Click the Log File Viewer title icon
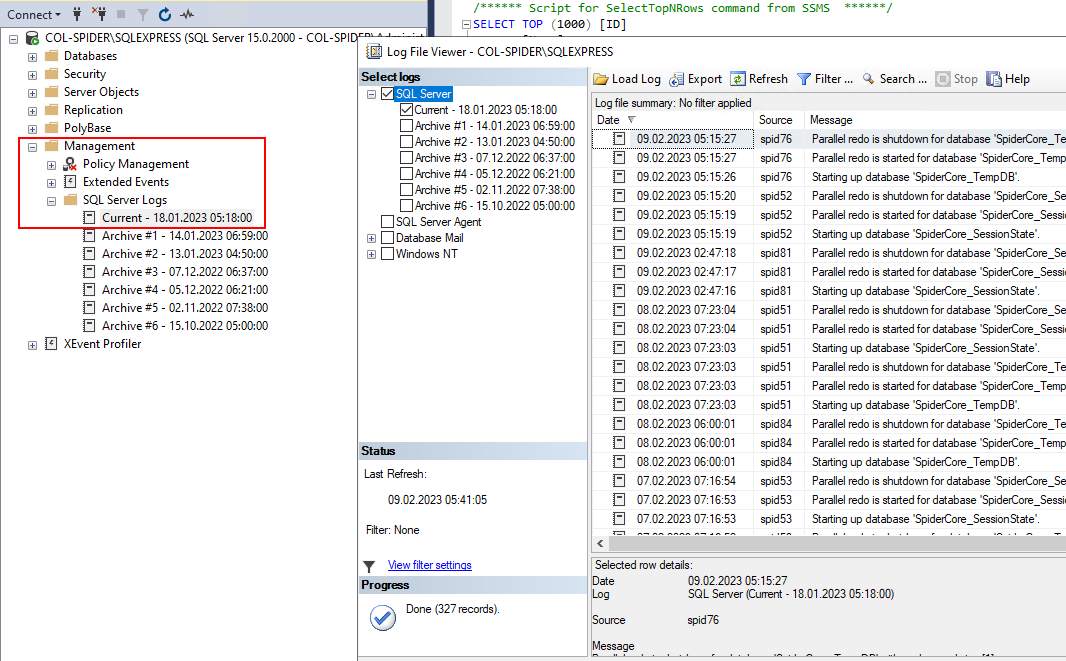Screen dimensions: 1066x661 coord(374,52)
